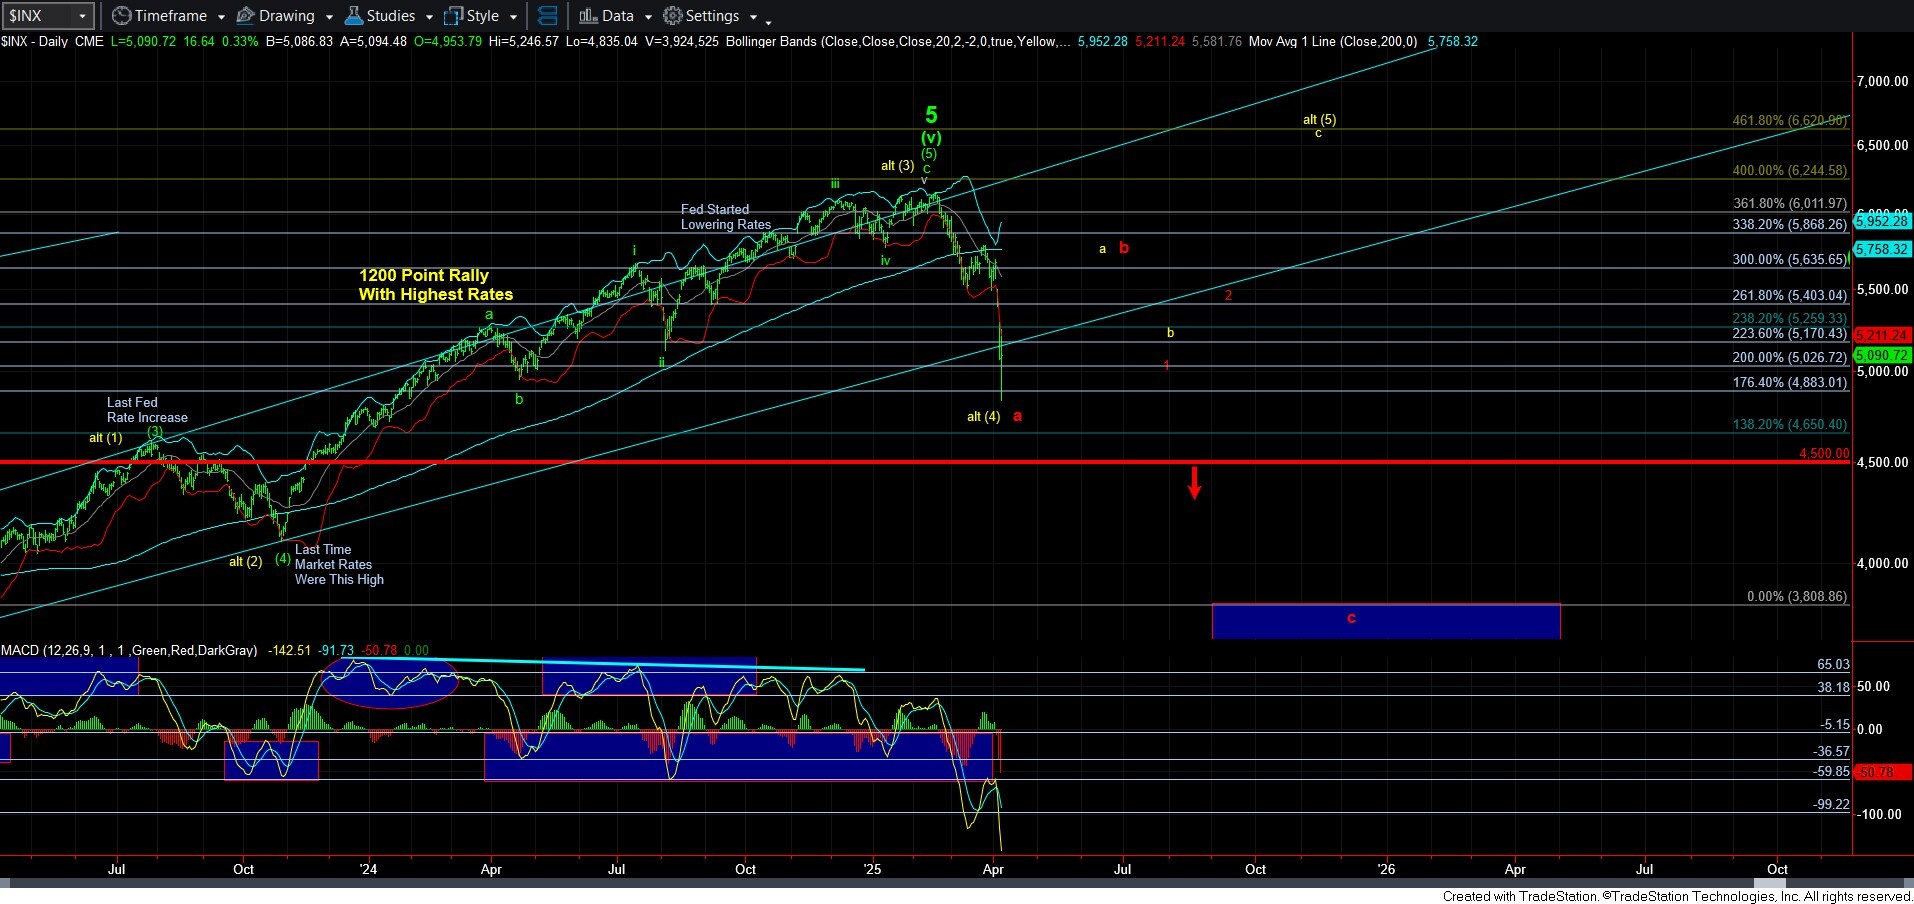This screenshot has width=1914, height=904.
Task: Expand the toolbar overflow arrow after Settings
Action: point(768,22)
